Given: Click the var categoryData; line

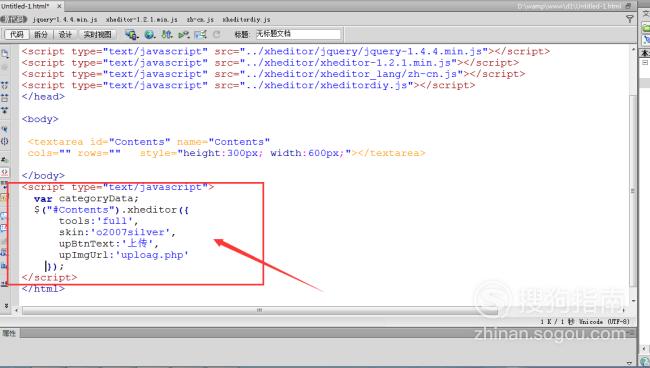Looking at the screenshot, I should pos(86,199).
